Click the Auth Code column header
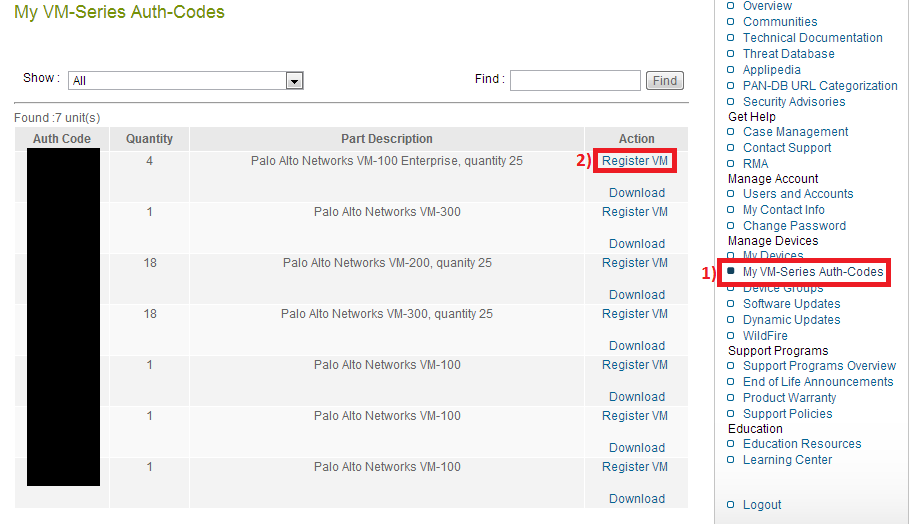Viewport: 909px width, 524px height. (61, 139)
